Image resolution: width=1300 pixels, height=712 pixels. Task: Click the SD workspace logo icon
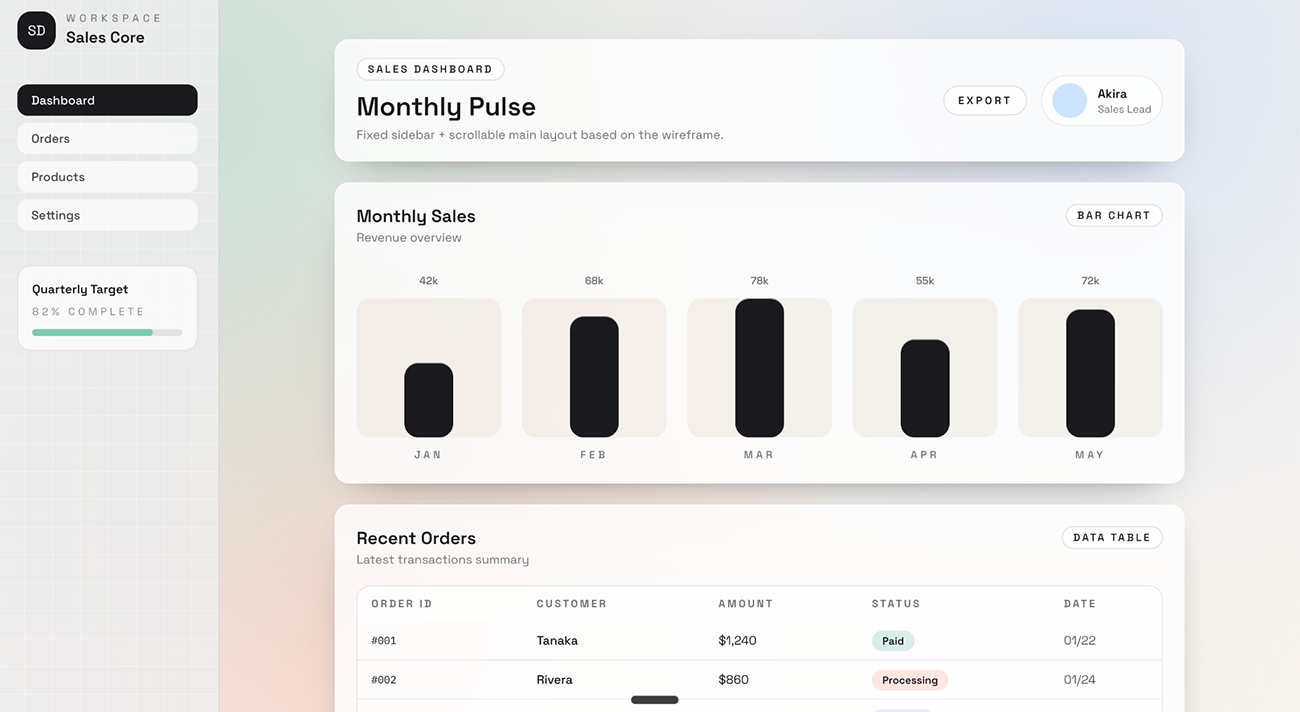36,31
